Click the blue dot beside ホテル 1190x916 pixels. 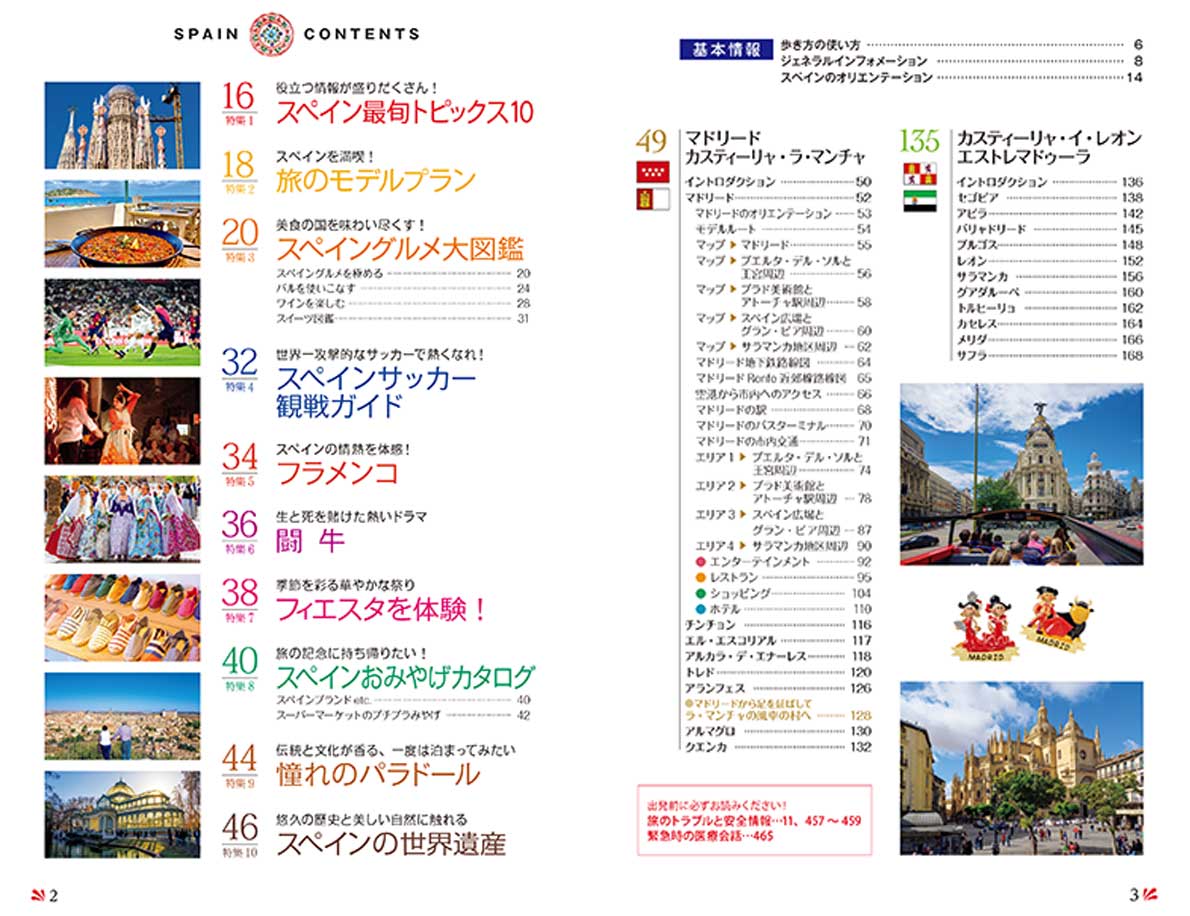tap(701, 609)
